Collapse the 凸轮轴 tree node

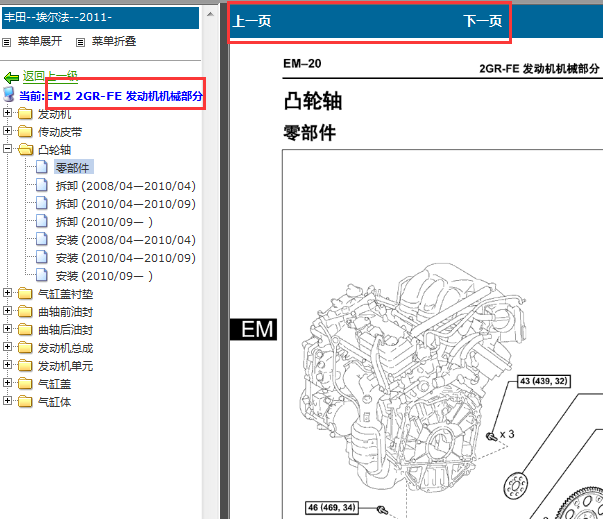7,149
